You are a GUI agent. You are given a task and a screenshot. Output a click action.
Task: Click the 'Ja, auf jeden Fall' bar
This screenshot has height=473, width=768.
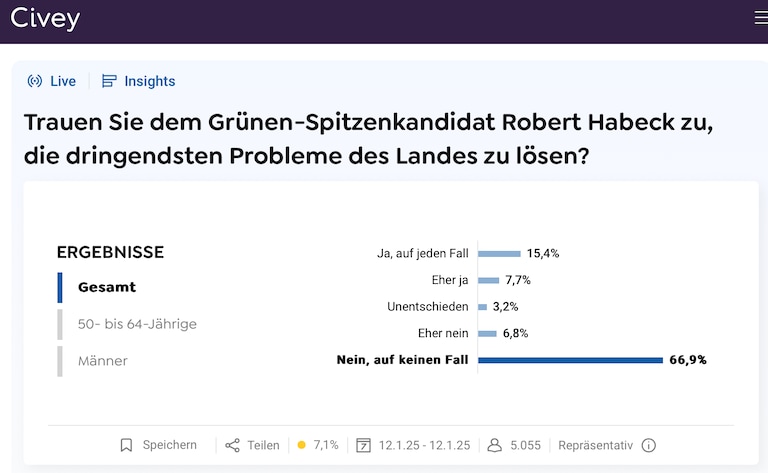click(500, 254)
